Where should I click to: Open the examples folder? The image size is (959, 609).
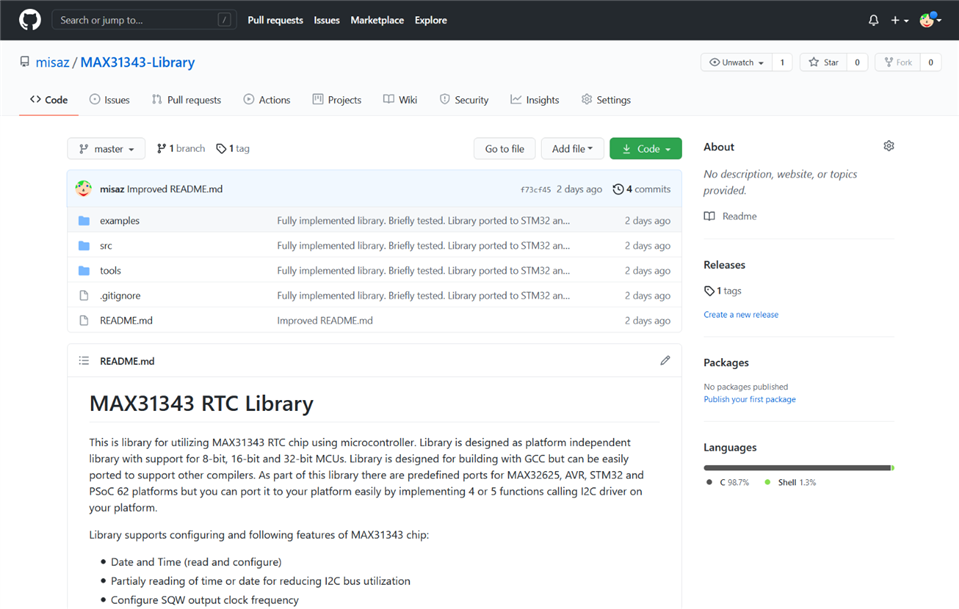click(x=119, y=221)
